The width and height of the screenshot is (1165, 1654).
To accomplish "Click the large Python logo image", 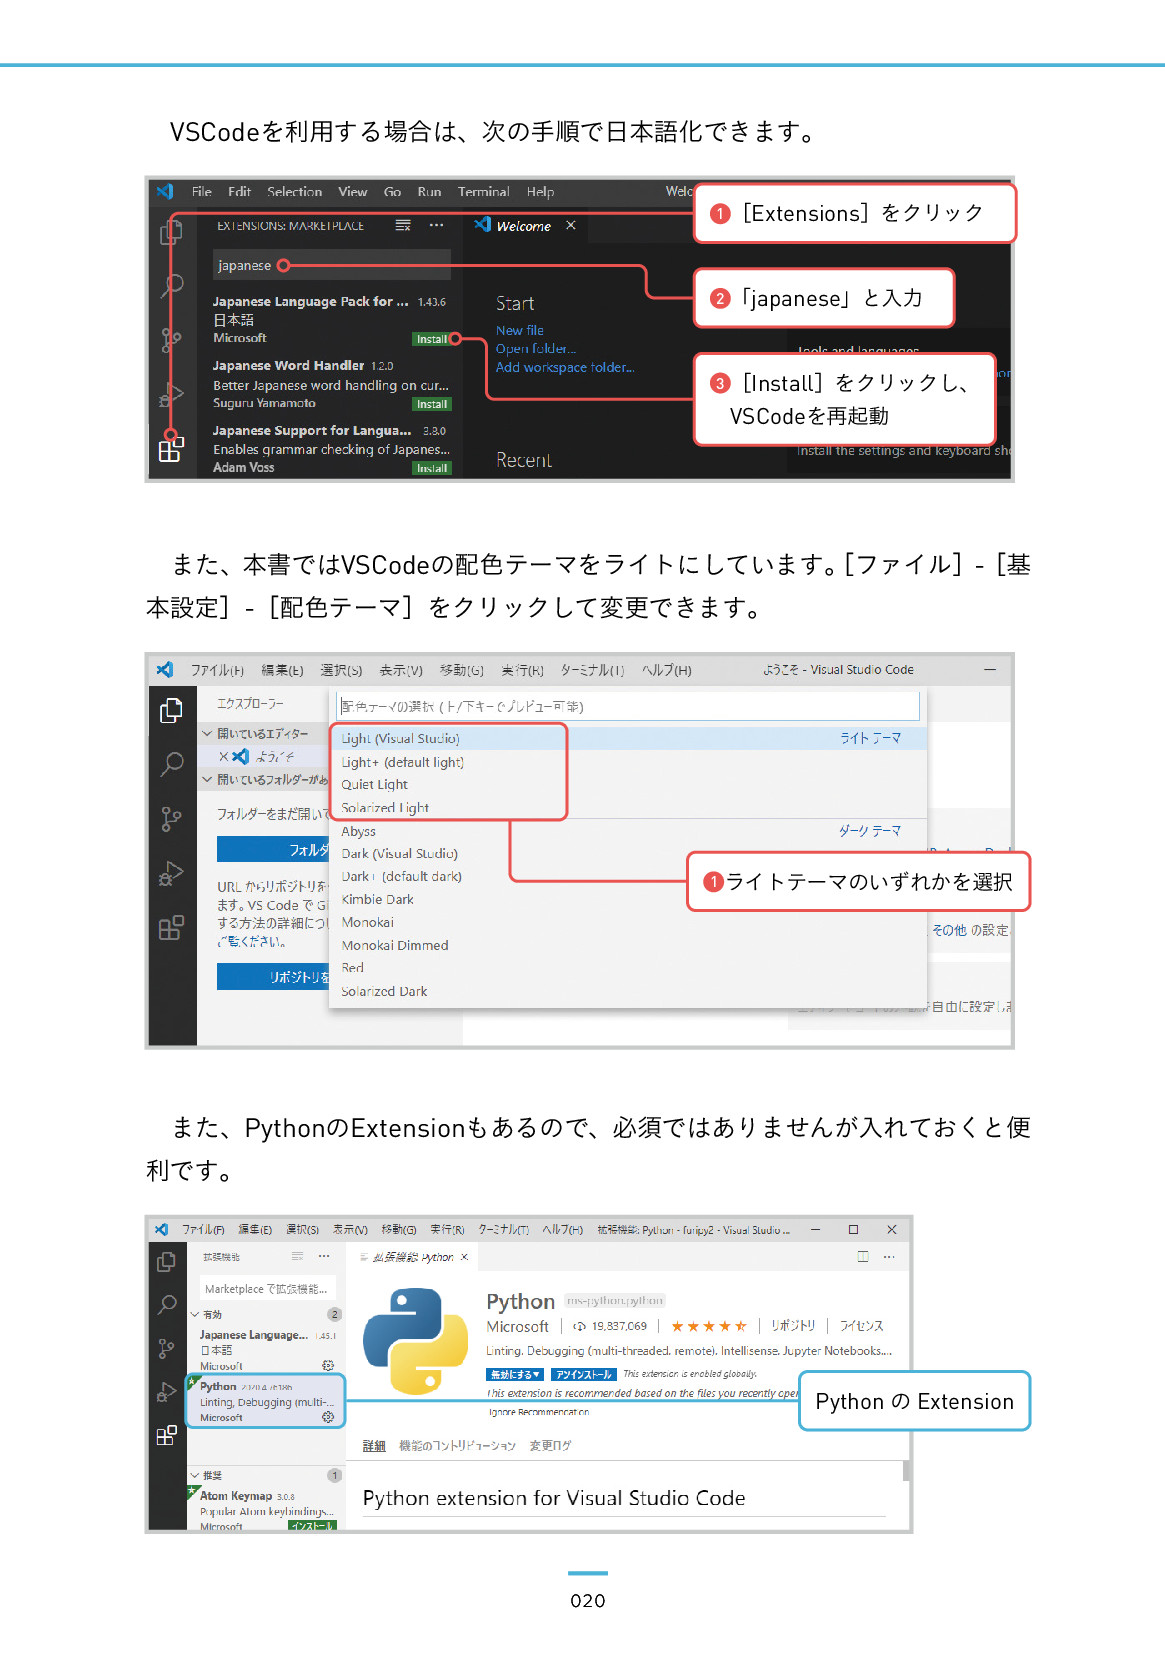I will [x=415, y=1341].
